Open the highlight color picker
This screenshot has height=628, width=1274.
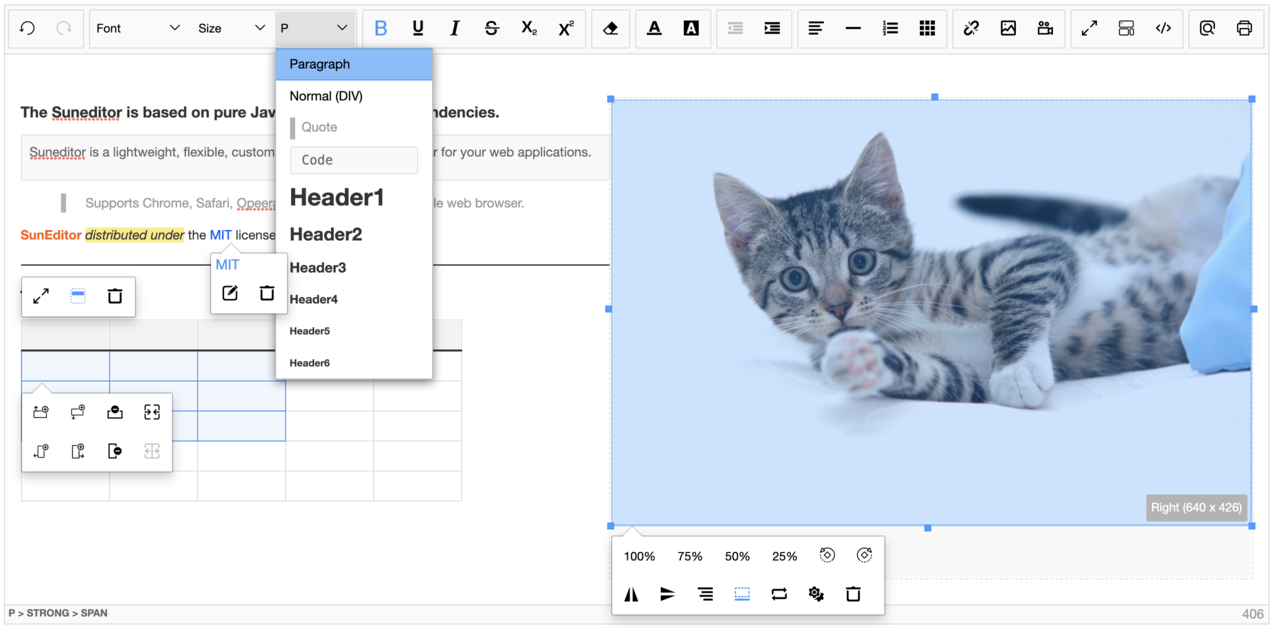pyautogui.click(x=691, y=28)
